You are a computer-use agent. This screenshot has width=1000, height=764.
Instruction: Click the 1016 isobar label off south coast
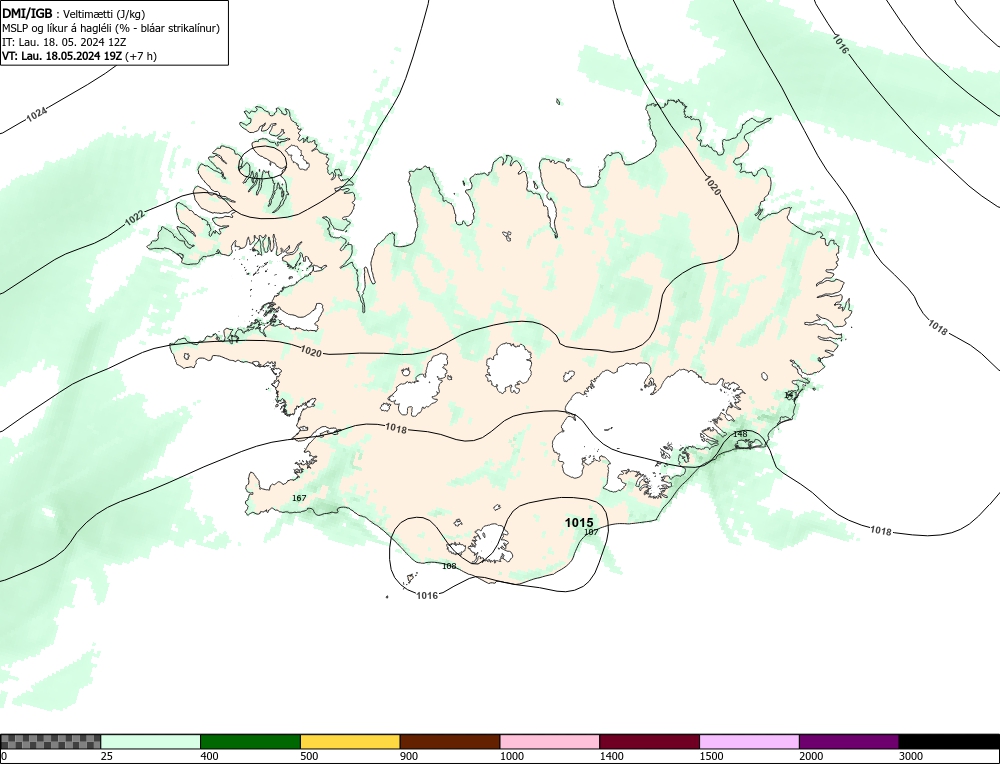coord(427,596)
